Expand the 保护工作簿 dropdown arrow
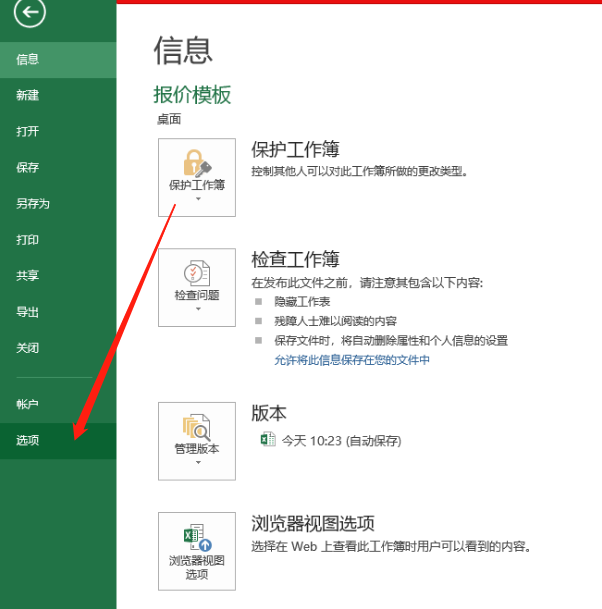 197,199
